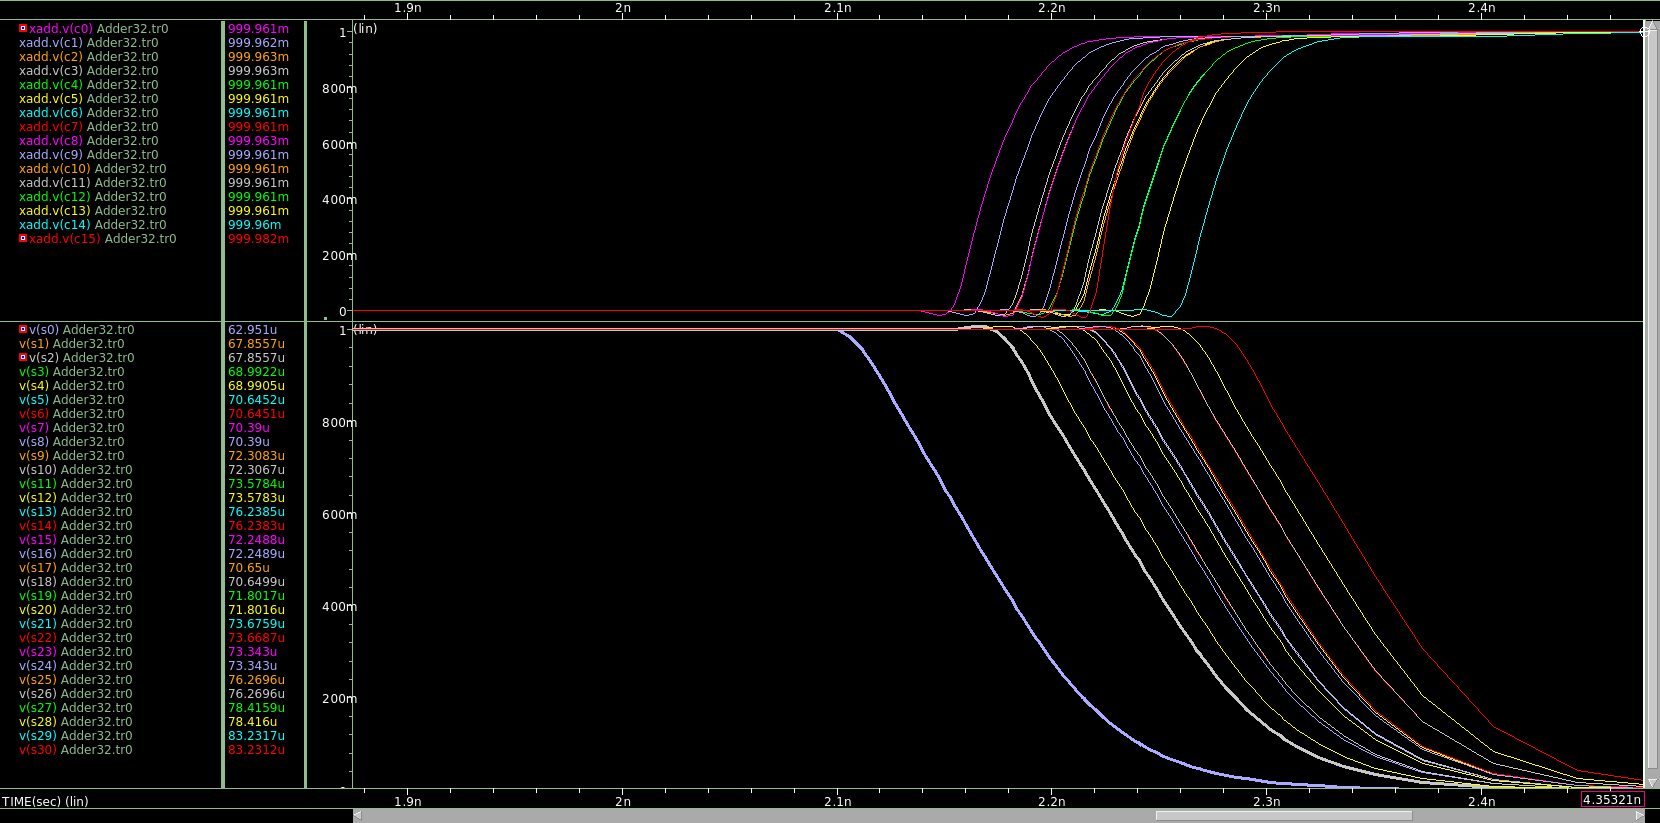The height and width of the screenshot is (823, 1660).
Task: Select signal v(s24) in the lower list
Action: point(75,666)
